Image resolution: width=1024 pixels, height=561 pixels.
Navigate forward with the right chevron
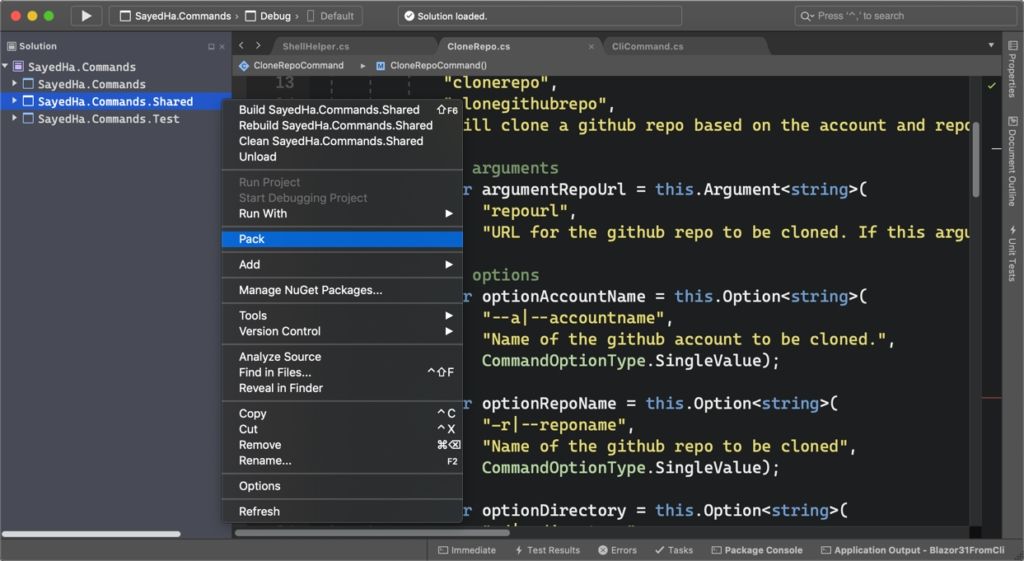[x=258, y=46]
